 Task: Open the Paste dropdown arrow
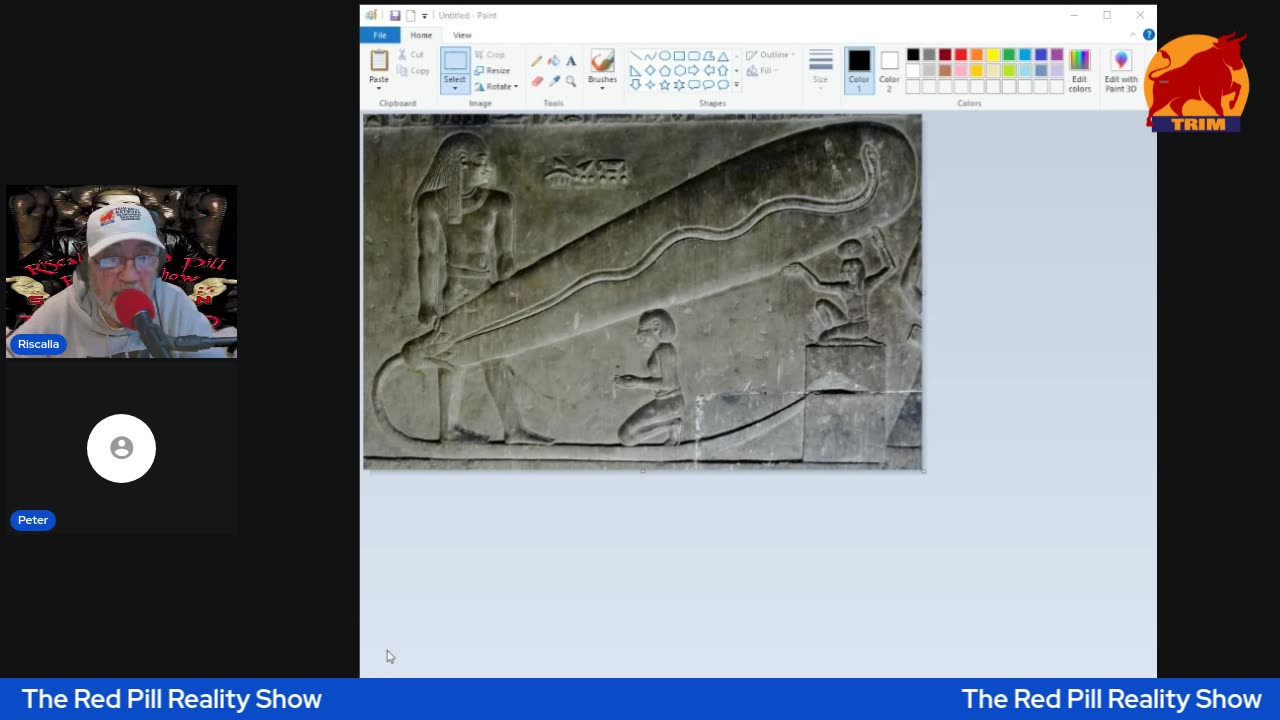(379, 88)
